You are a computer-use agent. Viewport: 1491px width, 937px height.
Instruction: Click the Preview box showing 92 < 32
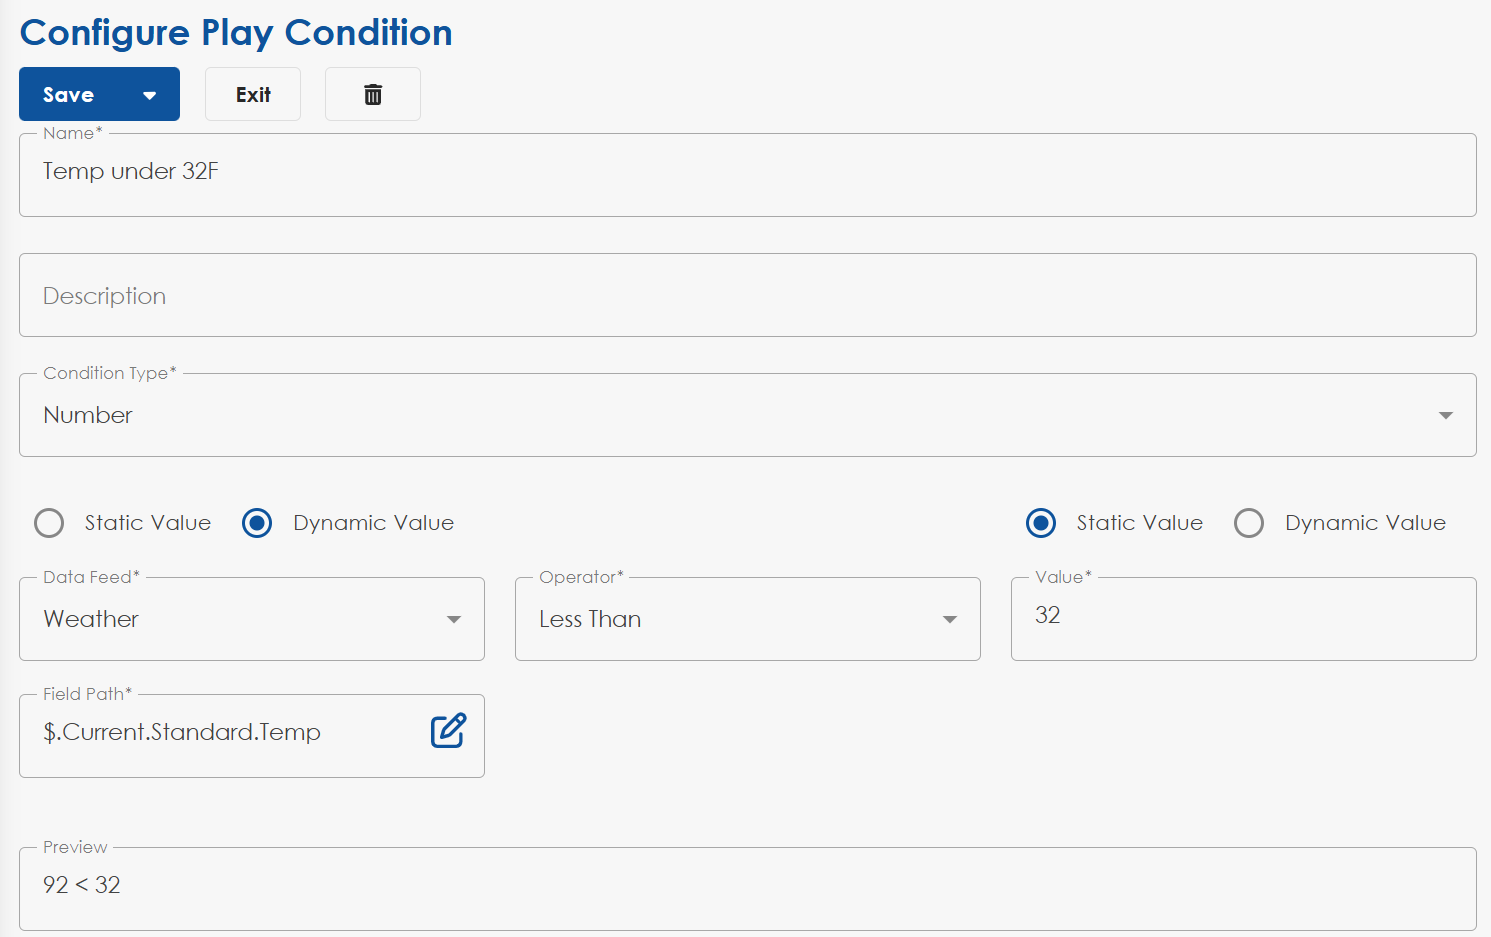click(747, 886)
